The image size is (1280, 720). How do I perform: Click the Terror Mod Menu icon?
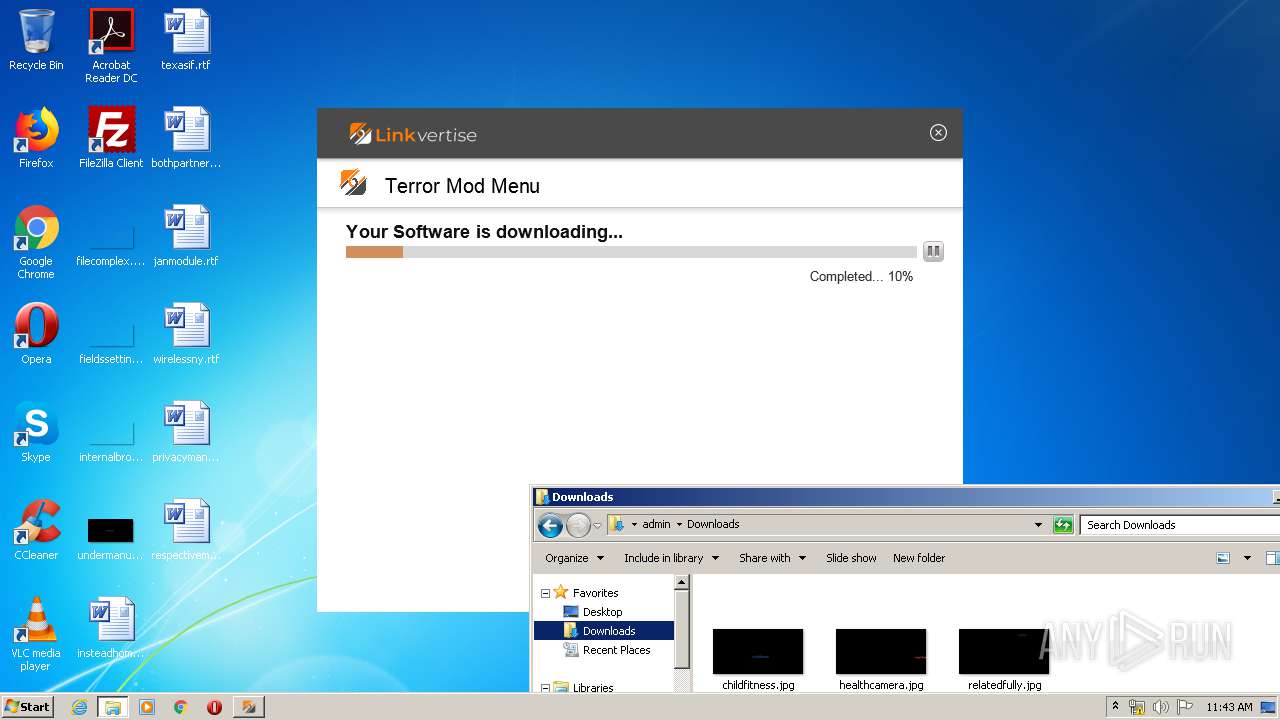353,184
